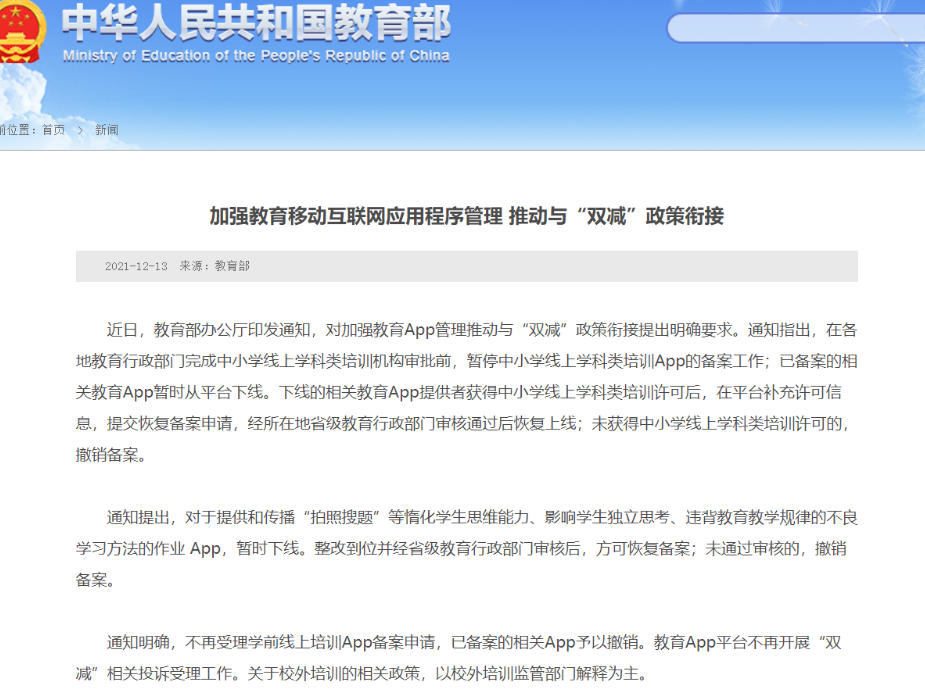Click the paragraph beginning 通知提出，对于提供和传播
The image size is (925, 693).
click(467, 549)
